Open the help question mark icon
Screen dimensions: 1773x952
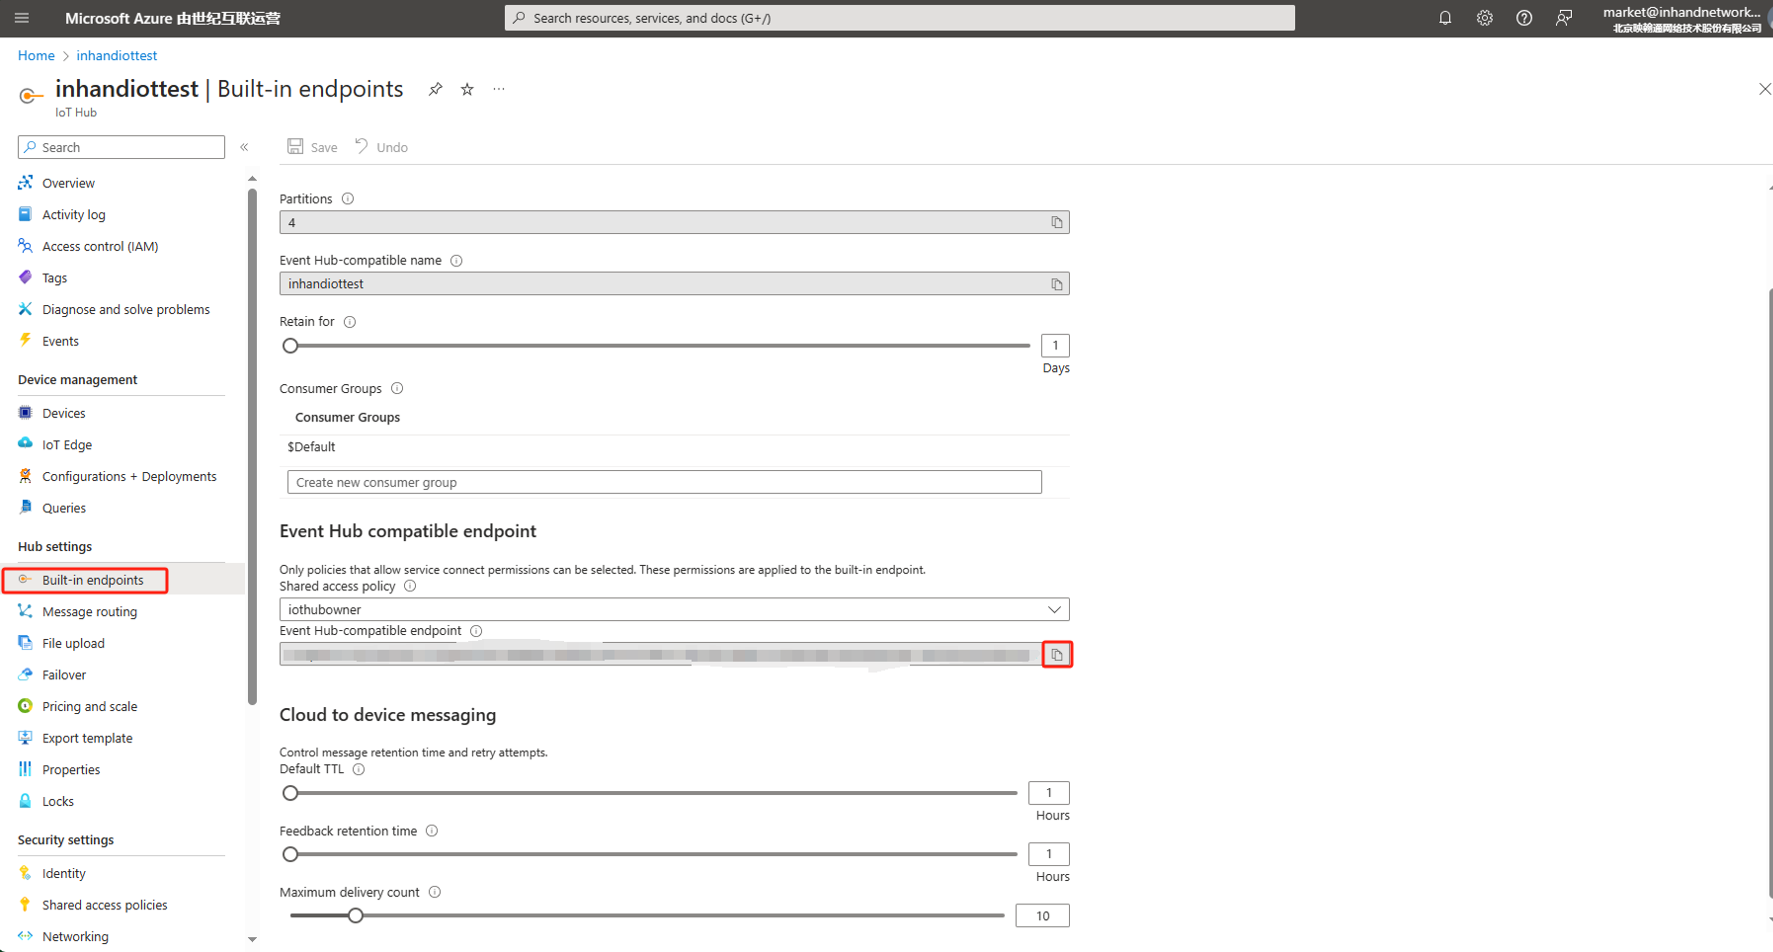coord(1523,18)
